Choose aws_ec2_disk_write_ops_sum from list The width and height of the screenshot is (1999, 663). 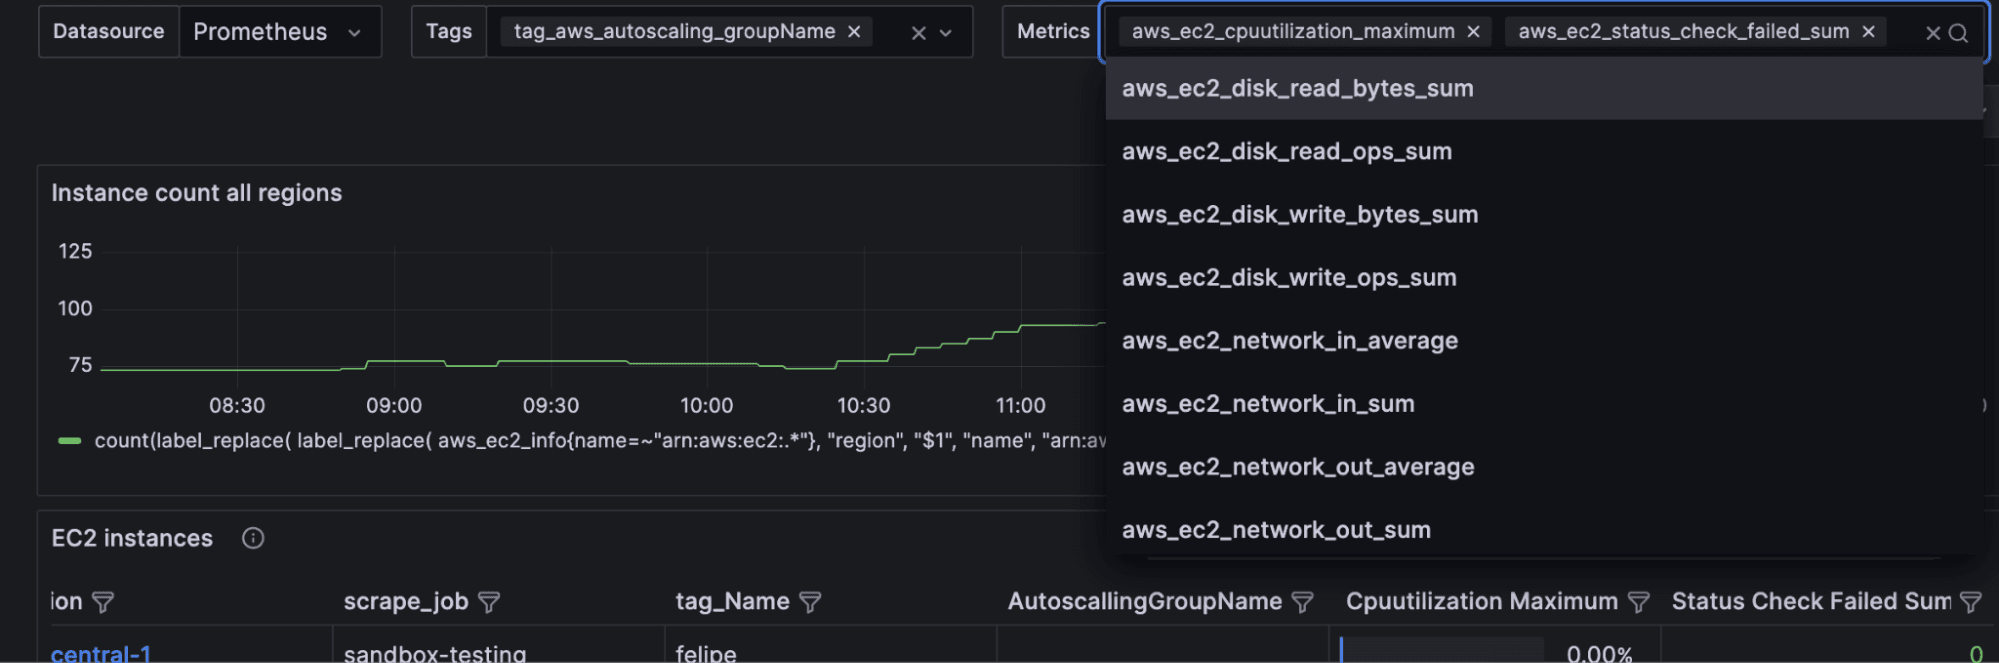(1544, 278)
